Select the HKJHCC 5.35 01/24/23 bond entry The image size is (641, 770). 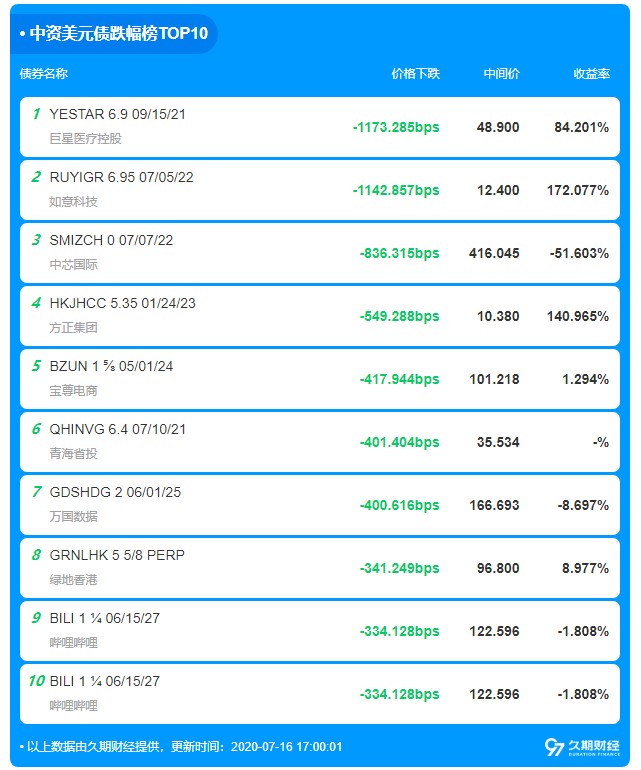320,316
